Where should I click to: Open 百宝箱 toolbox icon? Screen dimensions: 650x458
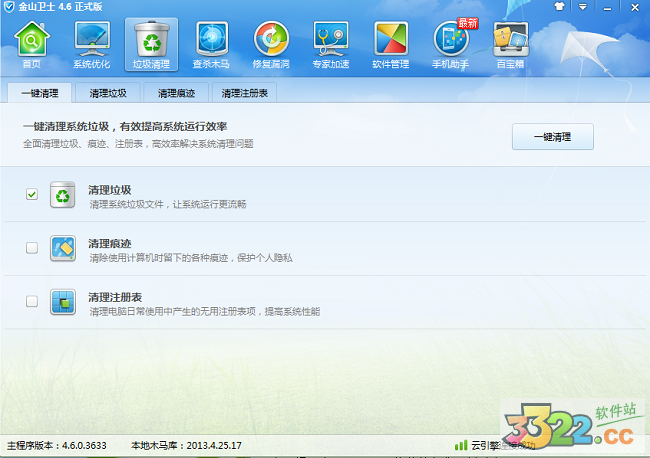[510, 45]
